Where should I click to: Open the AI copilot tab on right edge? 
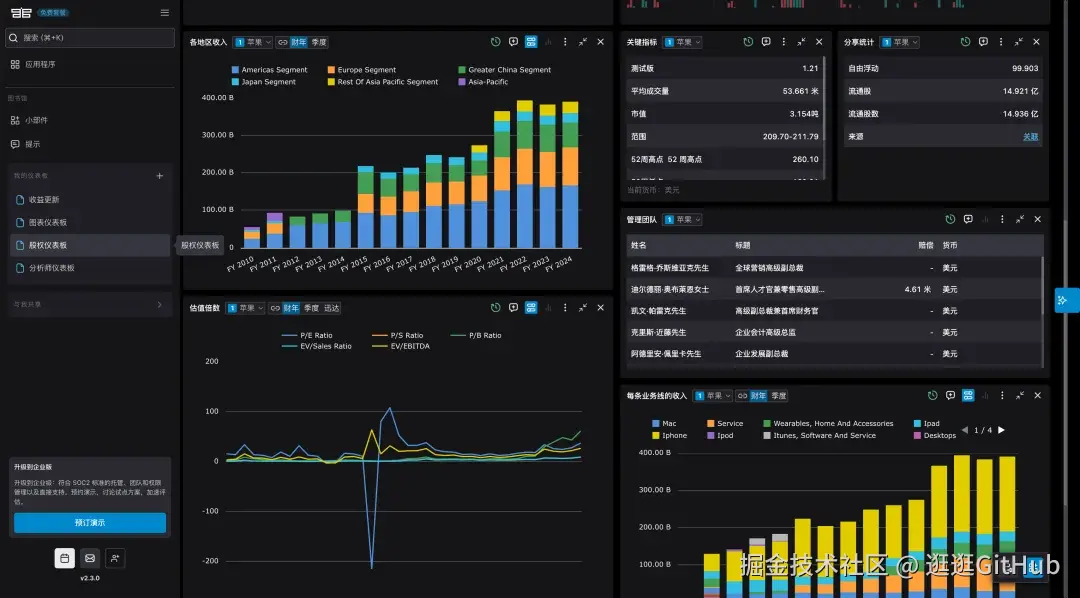[x=1067, y=300]
